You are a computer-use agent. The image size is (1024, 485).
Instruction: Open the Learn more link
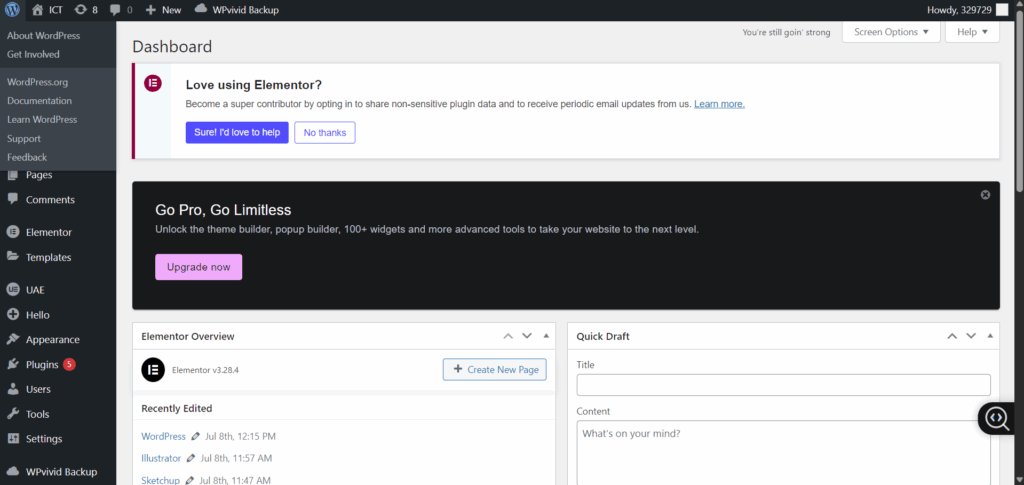719,104
